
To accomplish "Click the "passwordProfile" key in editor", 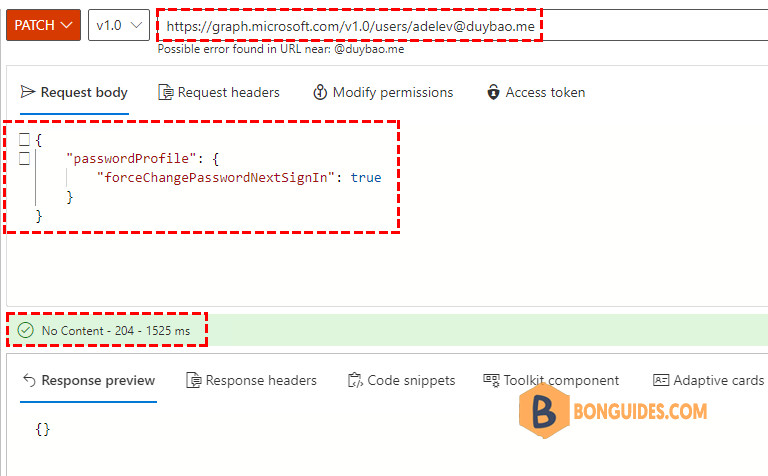I will pos(131,159).
